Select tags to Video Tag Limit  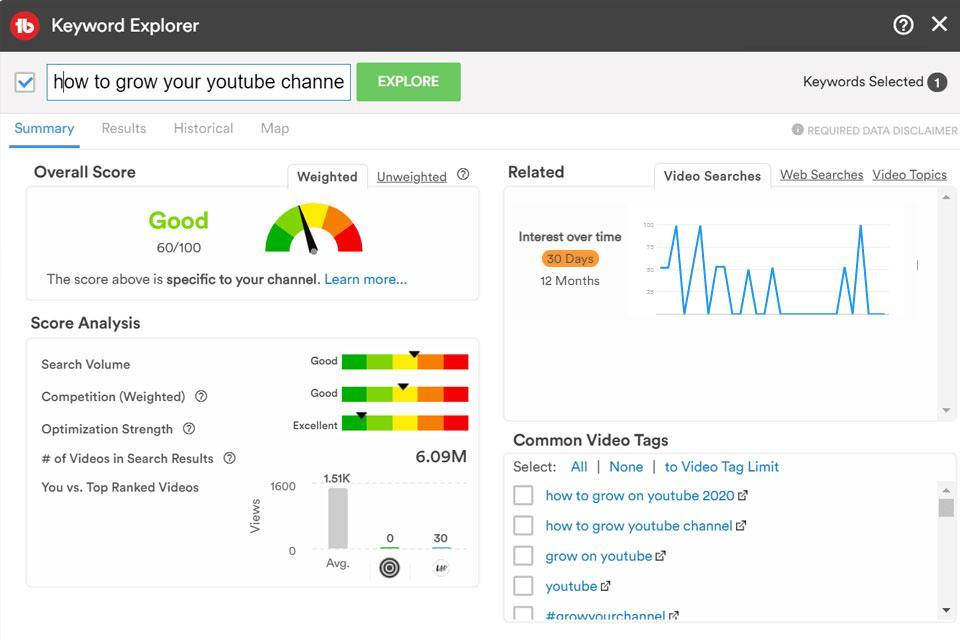pos(722,467)
